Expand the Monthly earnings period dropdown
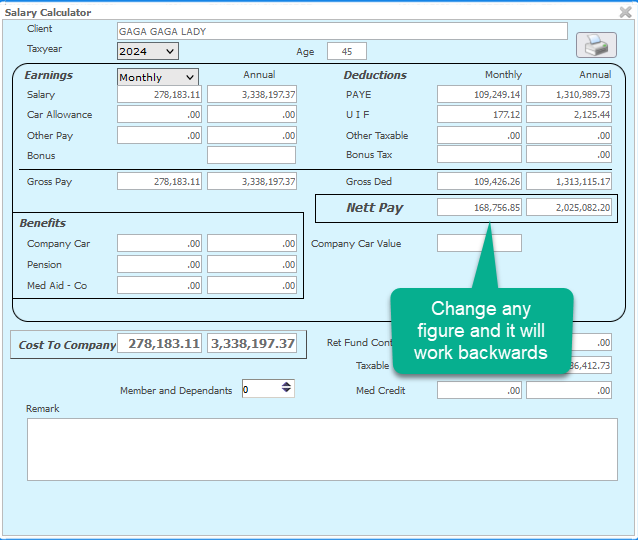 click(158, 77)
